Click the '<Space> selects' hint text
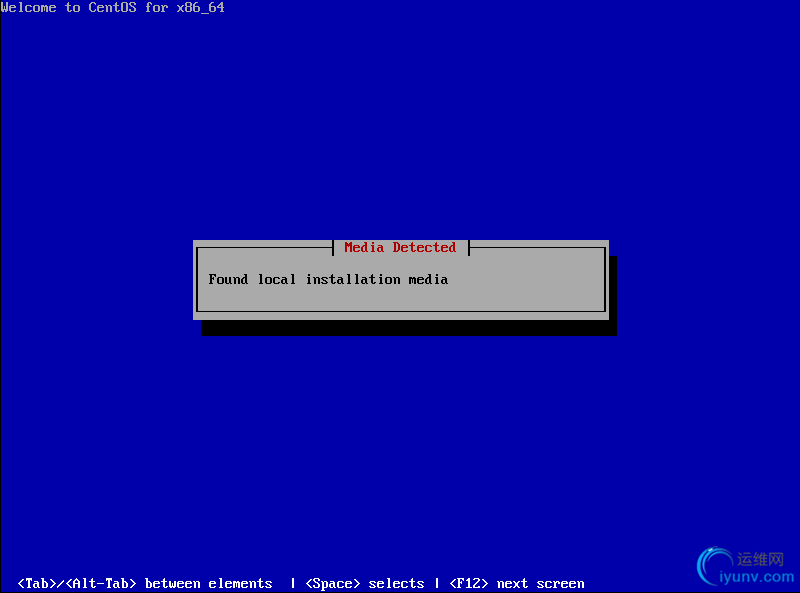800x593 pixels. pos(365,583)
